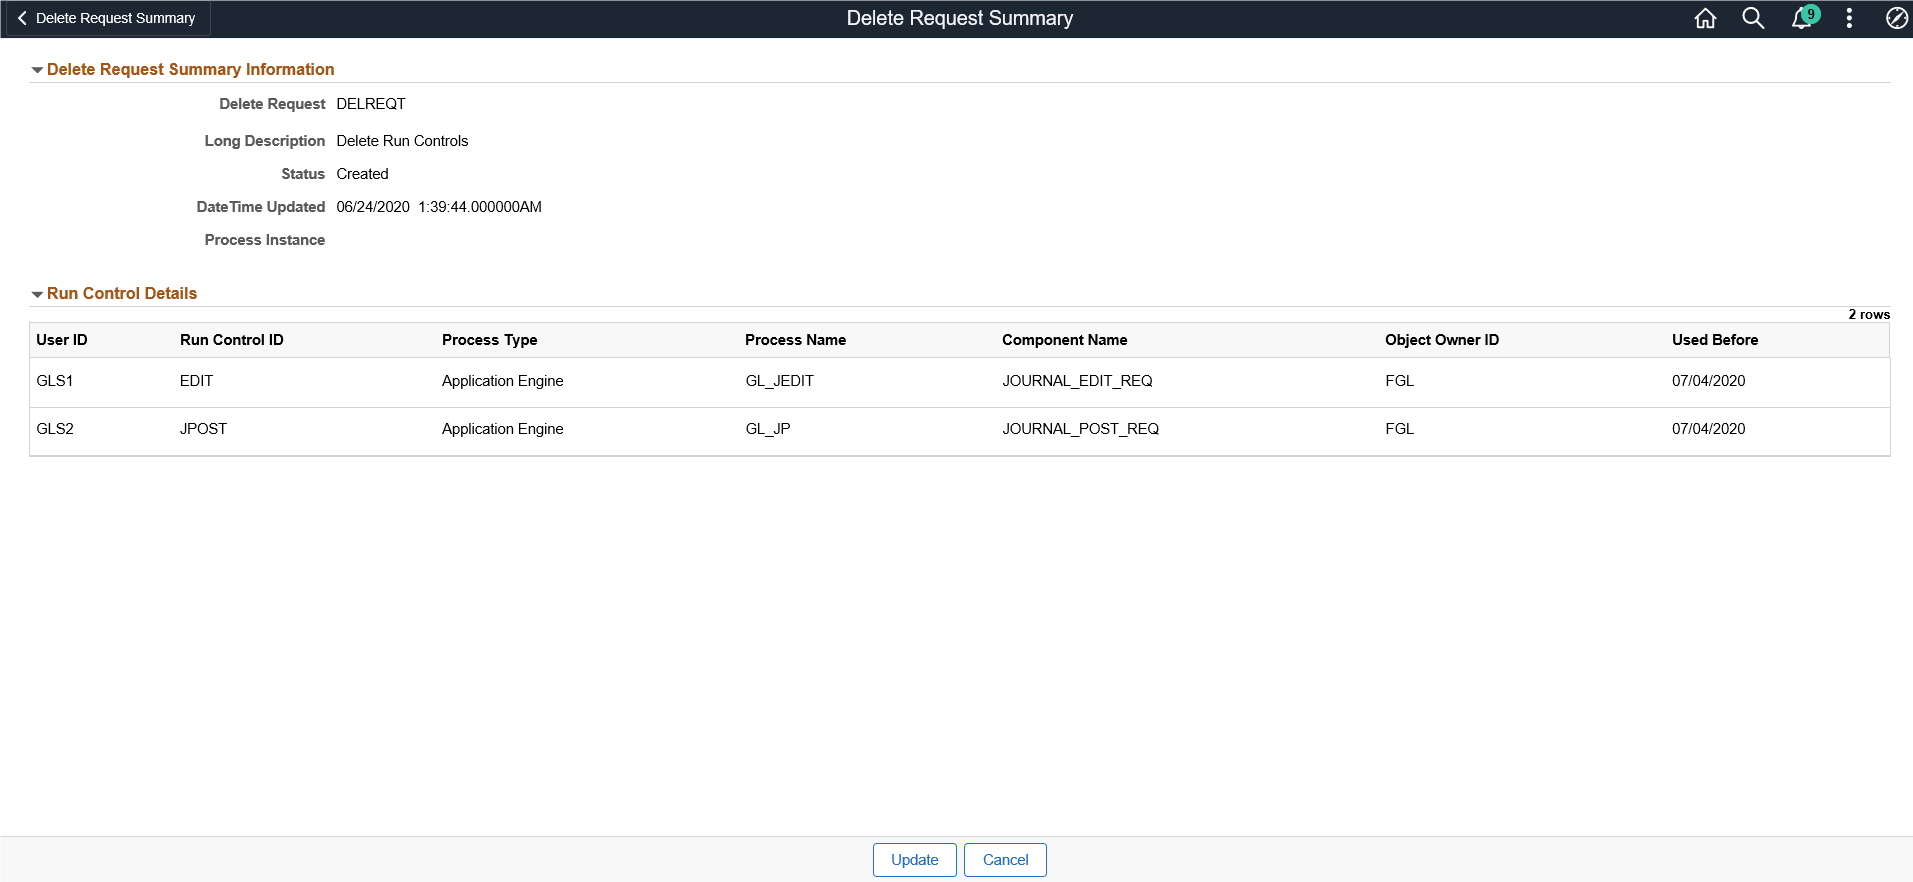
Task: Select the Process Type column header
Action: (x=490, y=340)
